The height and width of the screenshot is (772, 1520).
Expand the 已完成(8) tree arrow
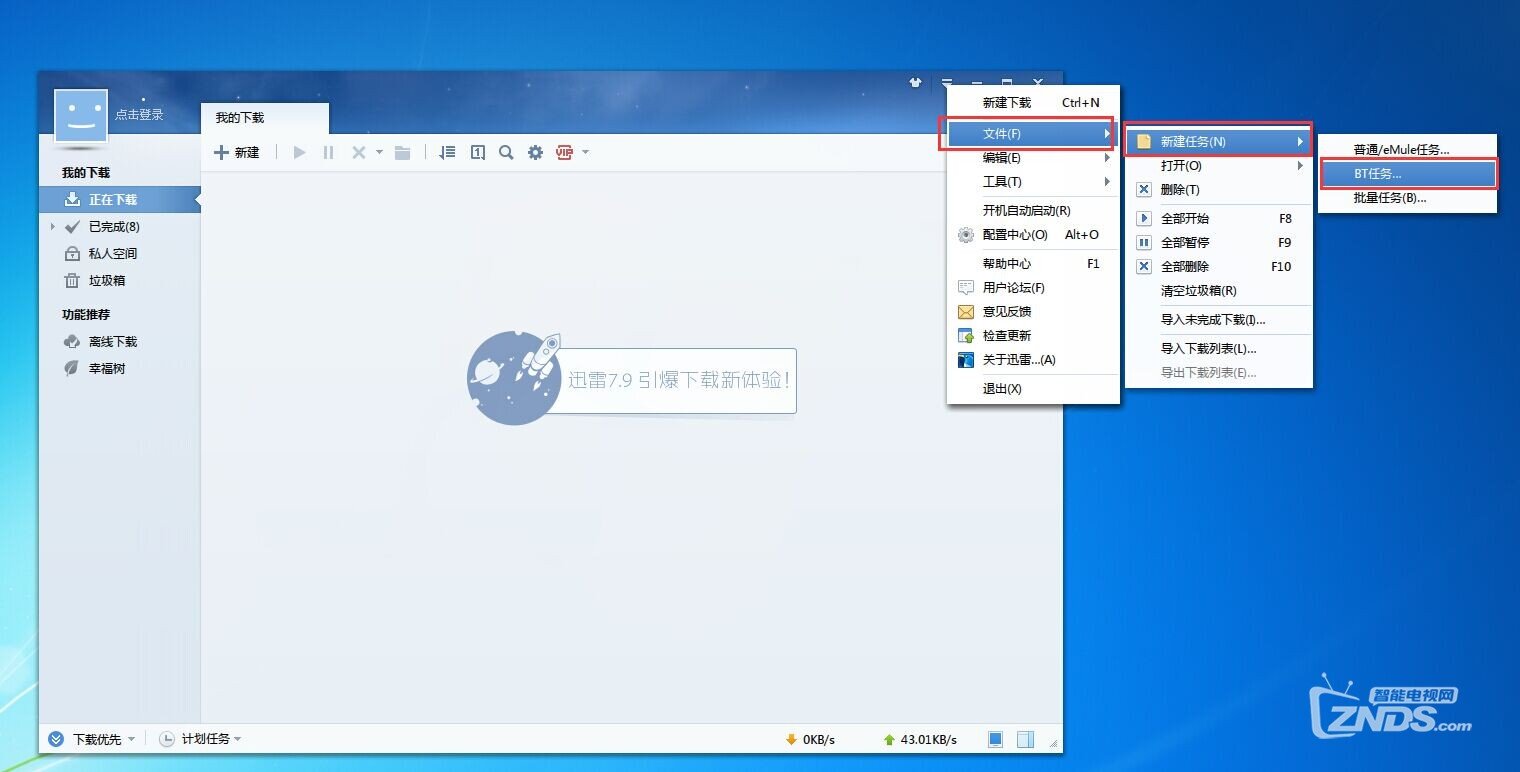(x=53, y=227)
